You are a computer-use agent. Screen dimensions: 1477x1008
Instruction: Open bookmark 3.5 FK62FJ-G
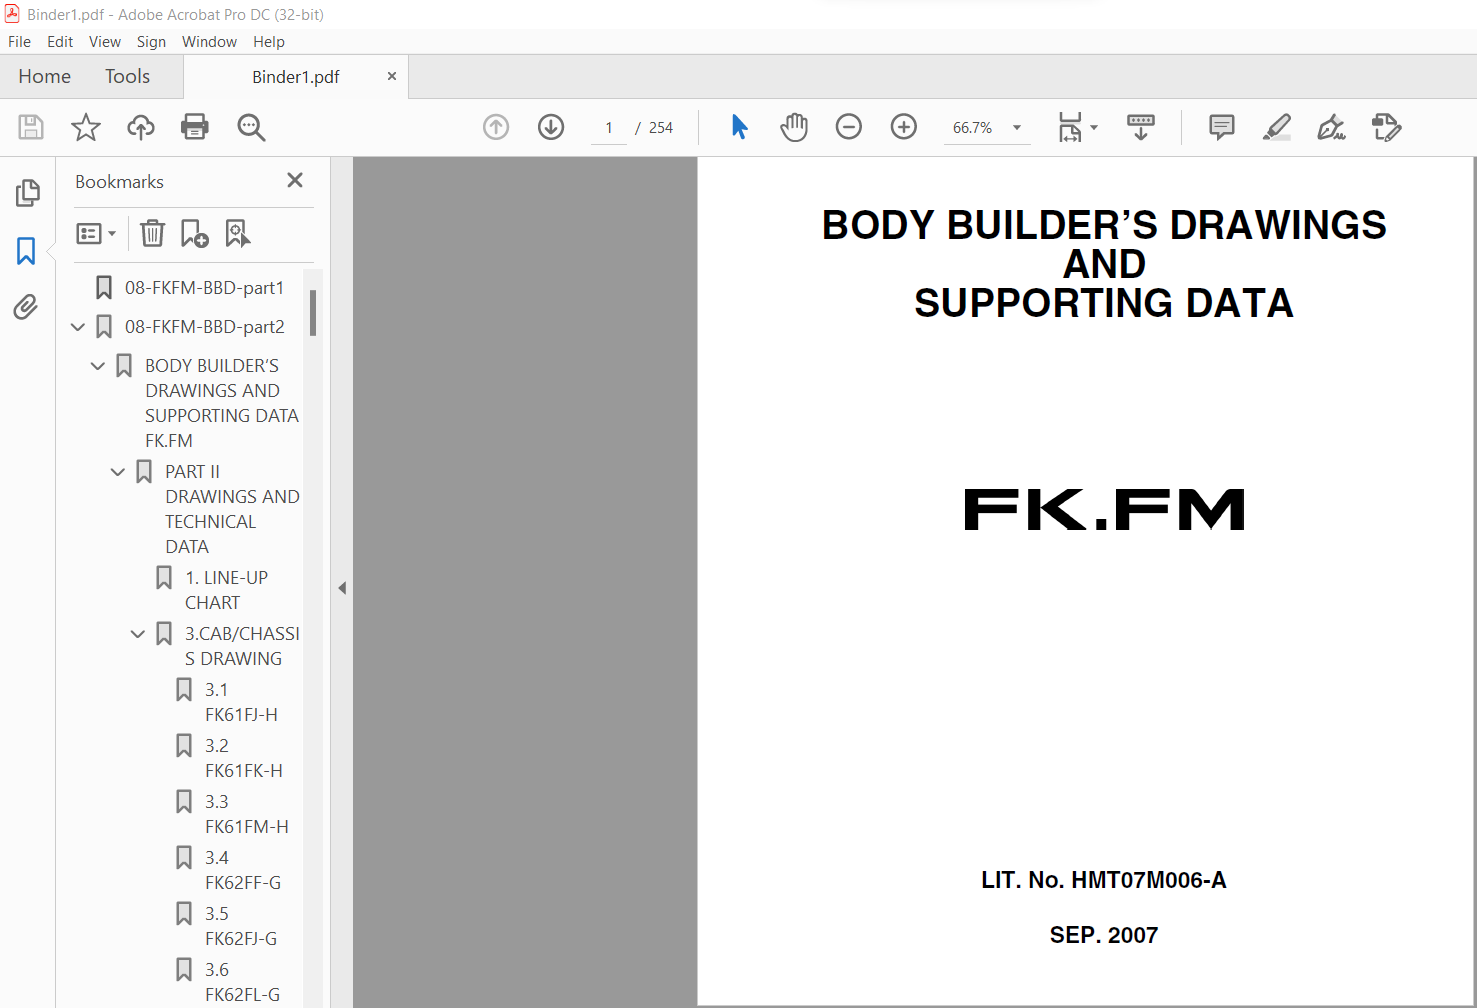click(241, 926)
